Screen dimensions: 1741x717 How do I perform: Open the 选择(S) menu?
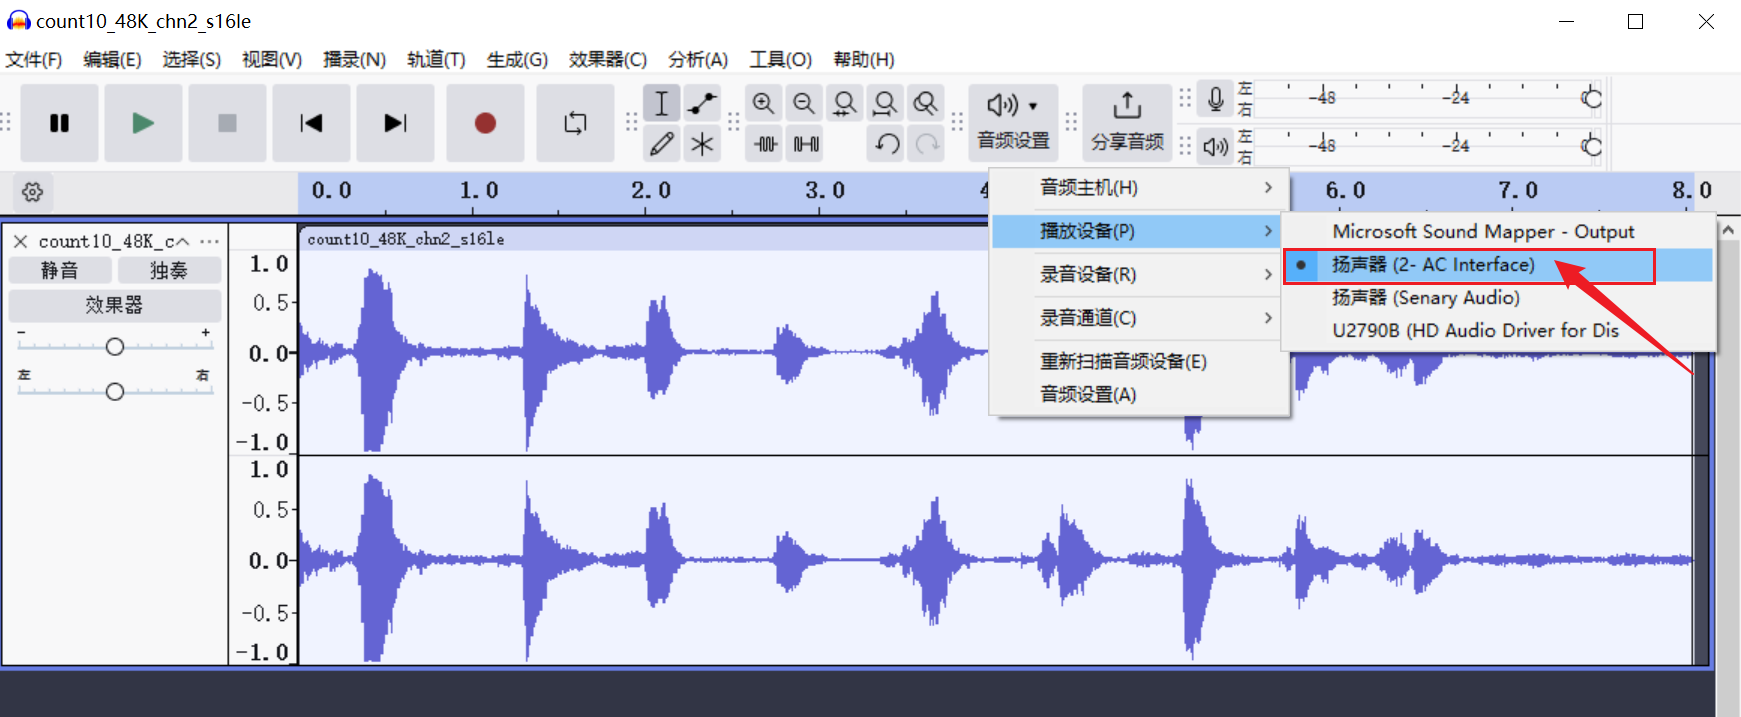pos(192,60)
